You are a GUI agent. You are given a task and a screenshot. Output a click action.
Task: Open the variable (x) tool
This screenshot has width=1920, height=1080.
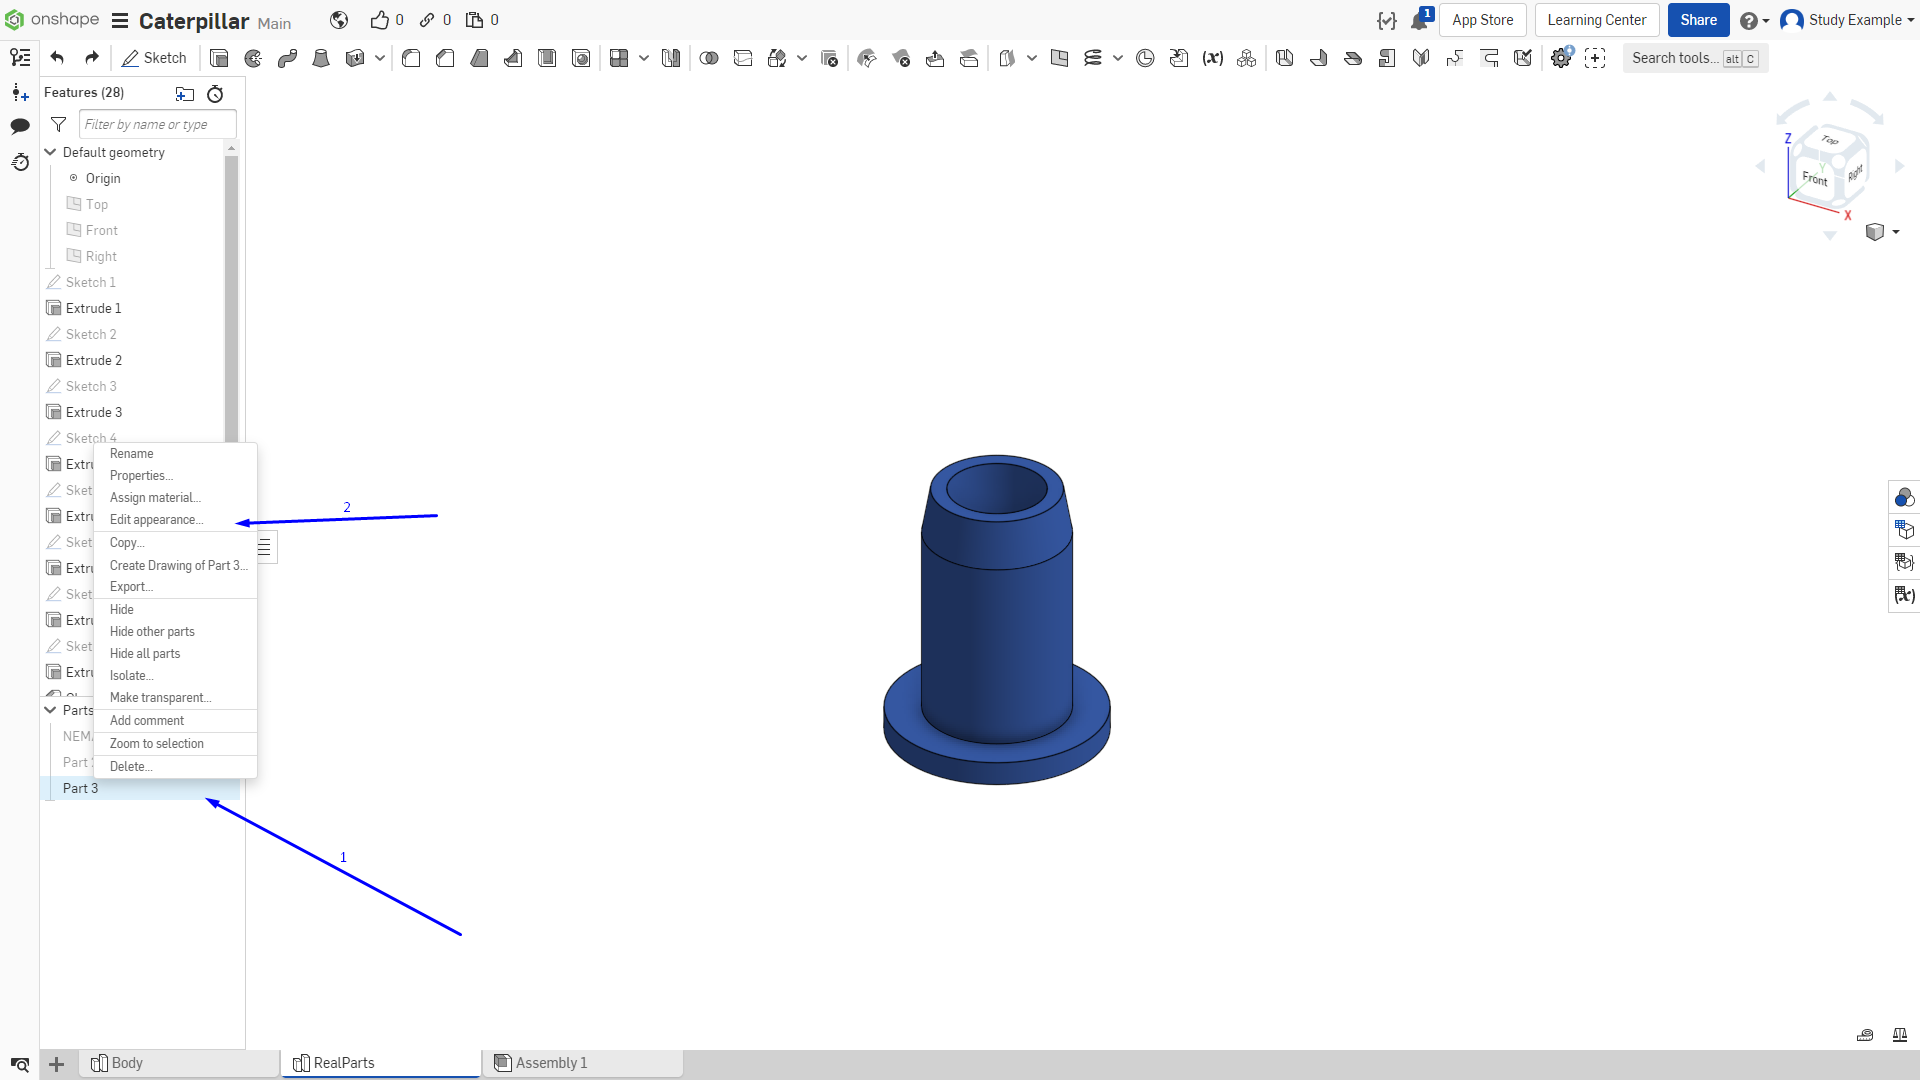click(x=1213, y=58)
